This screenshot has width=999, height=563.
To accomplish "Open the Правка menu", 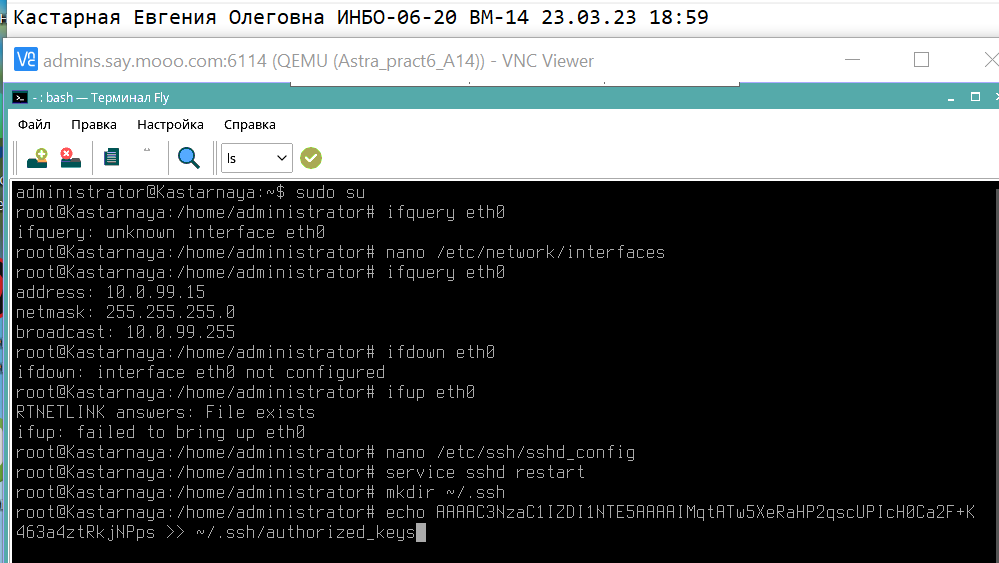I will (94, 125).
